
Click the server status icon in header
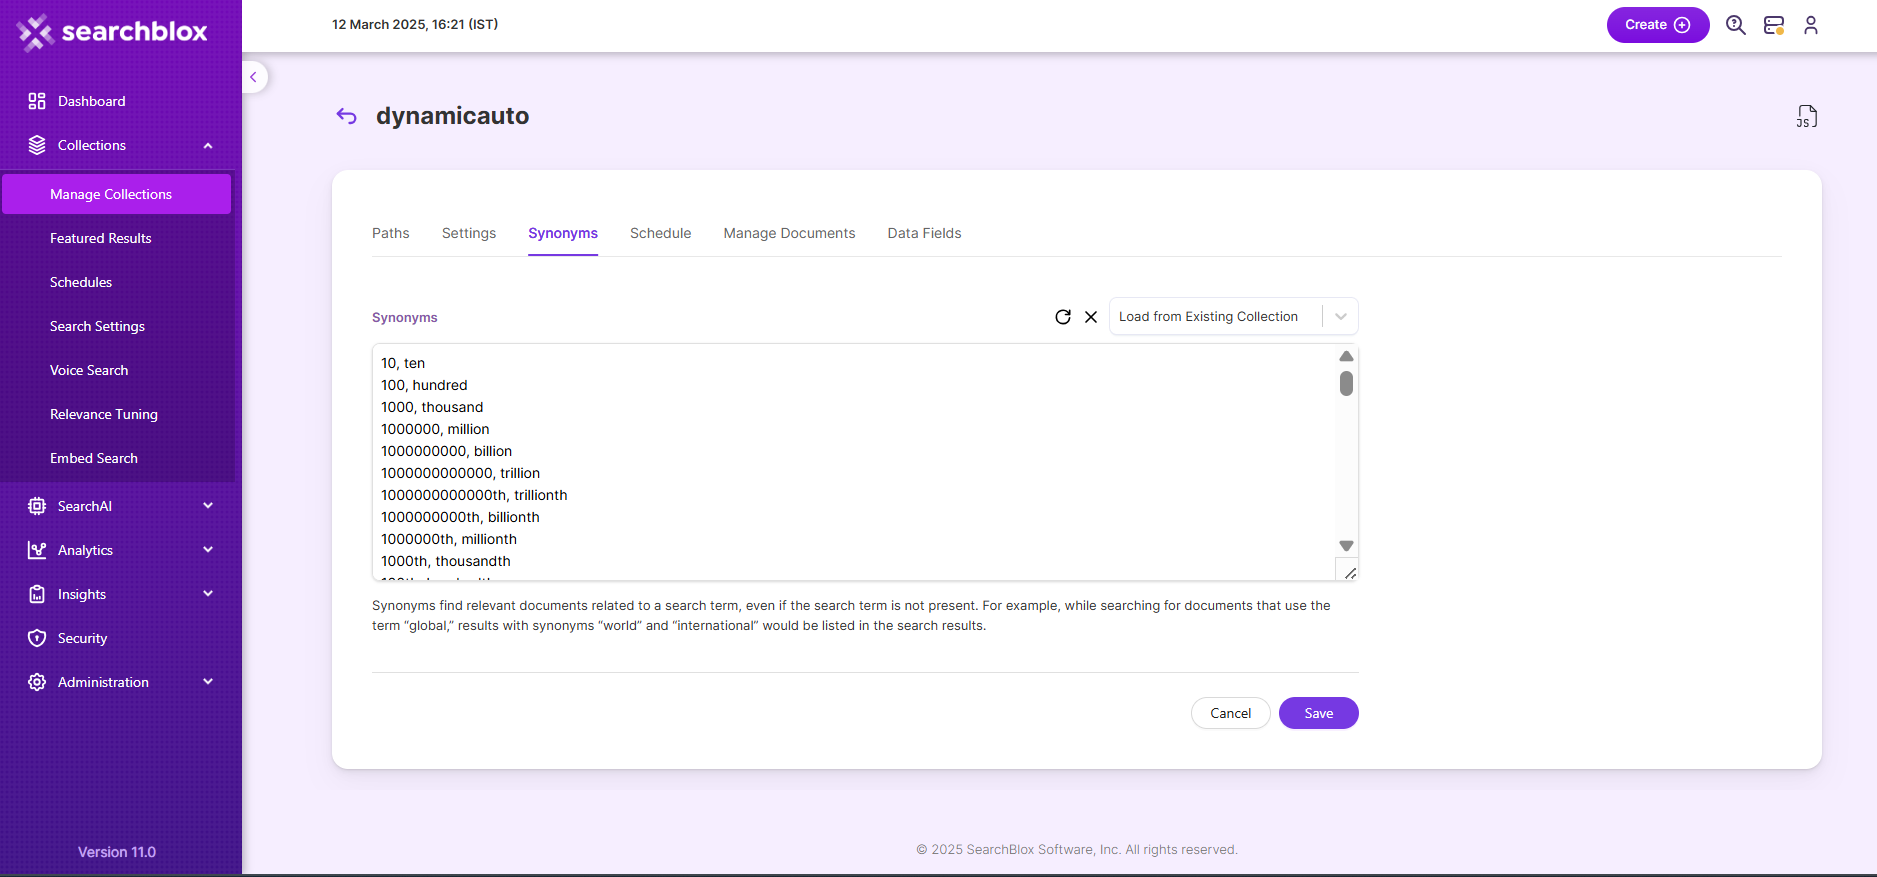click(1774, 25)
